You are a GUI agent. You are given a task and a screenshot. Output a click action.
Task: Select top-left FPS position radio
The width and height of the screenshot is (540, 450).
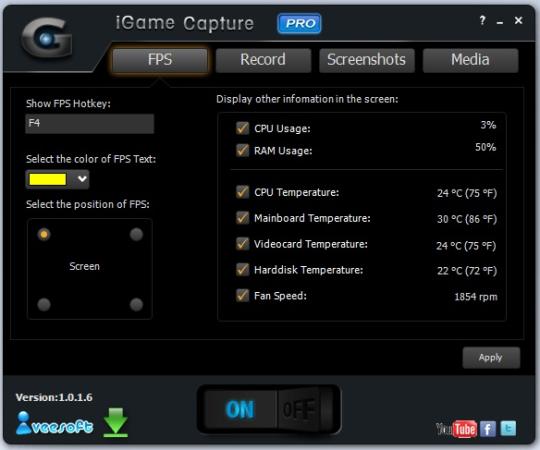pos(44,234)
